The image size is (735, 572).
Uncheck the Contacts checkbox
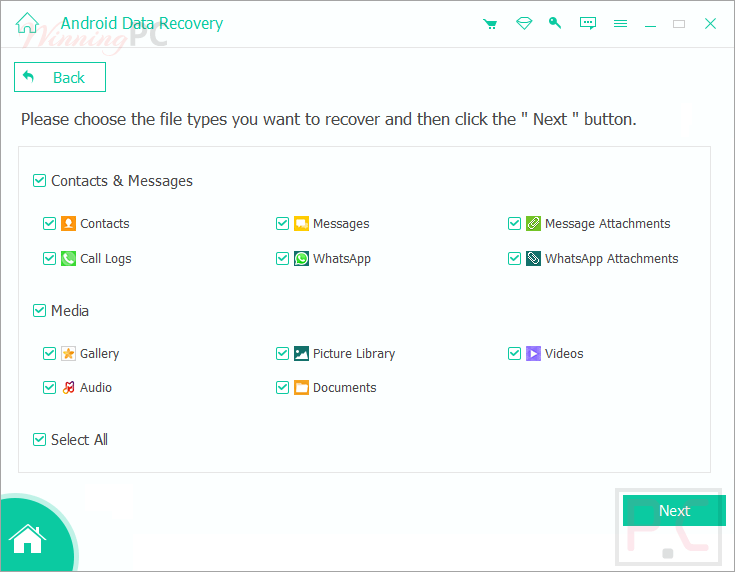tap(49, 224)
